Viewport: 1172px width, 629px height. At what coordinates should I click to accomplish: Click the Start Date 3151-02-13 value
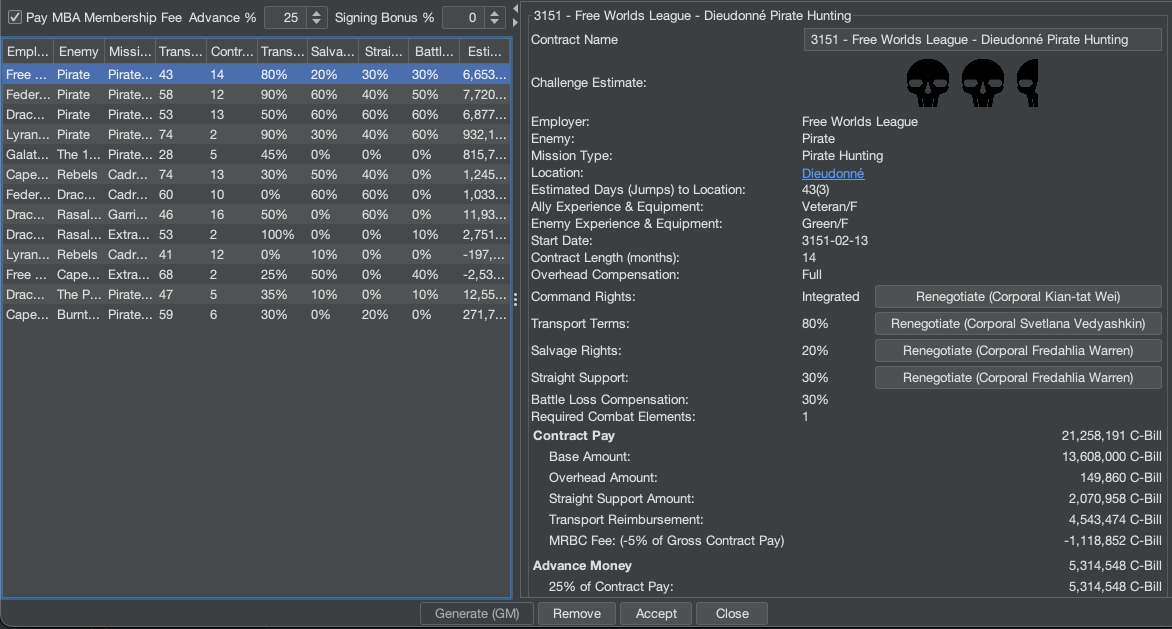[834, 241]
